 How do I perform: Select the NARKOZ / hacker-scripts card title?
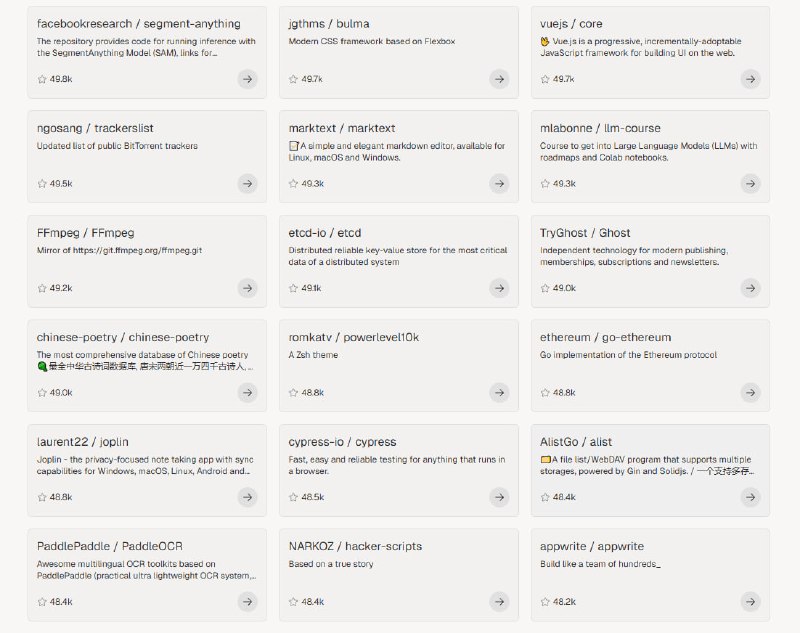point(355,546)
